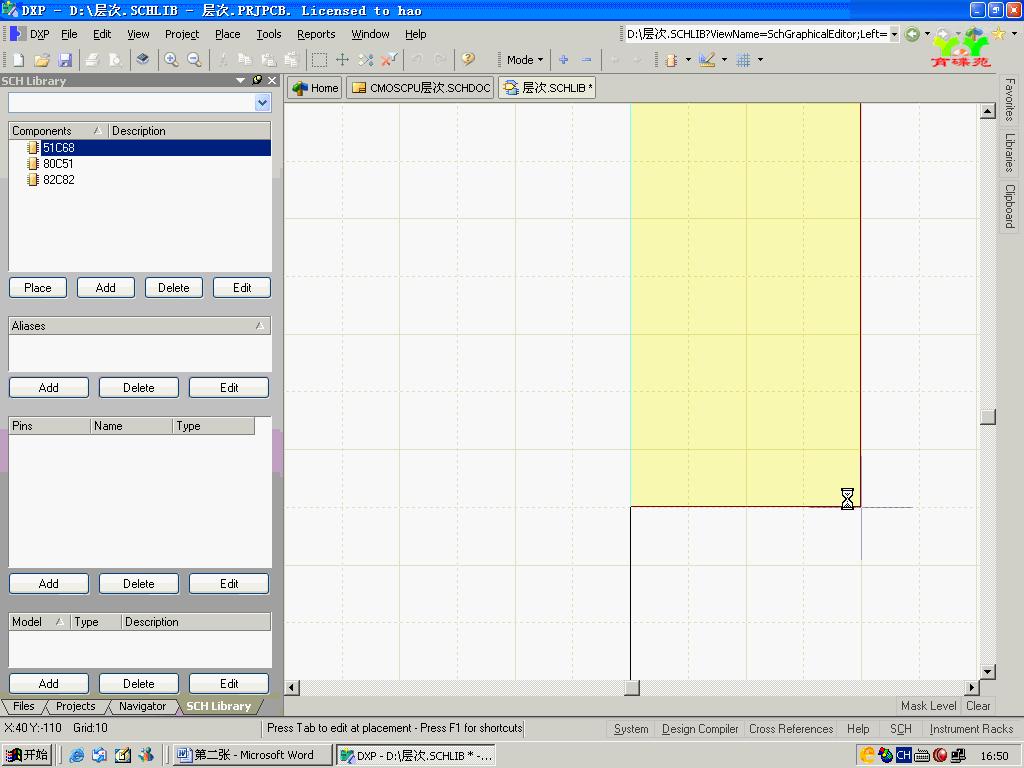Click the deselect all icon
This screenshot has height=768, width=1024.
pos(365,60)
